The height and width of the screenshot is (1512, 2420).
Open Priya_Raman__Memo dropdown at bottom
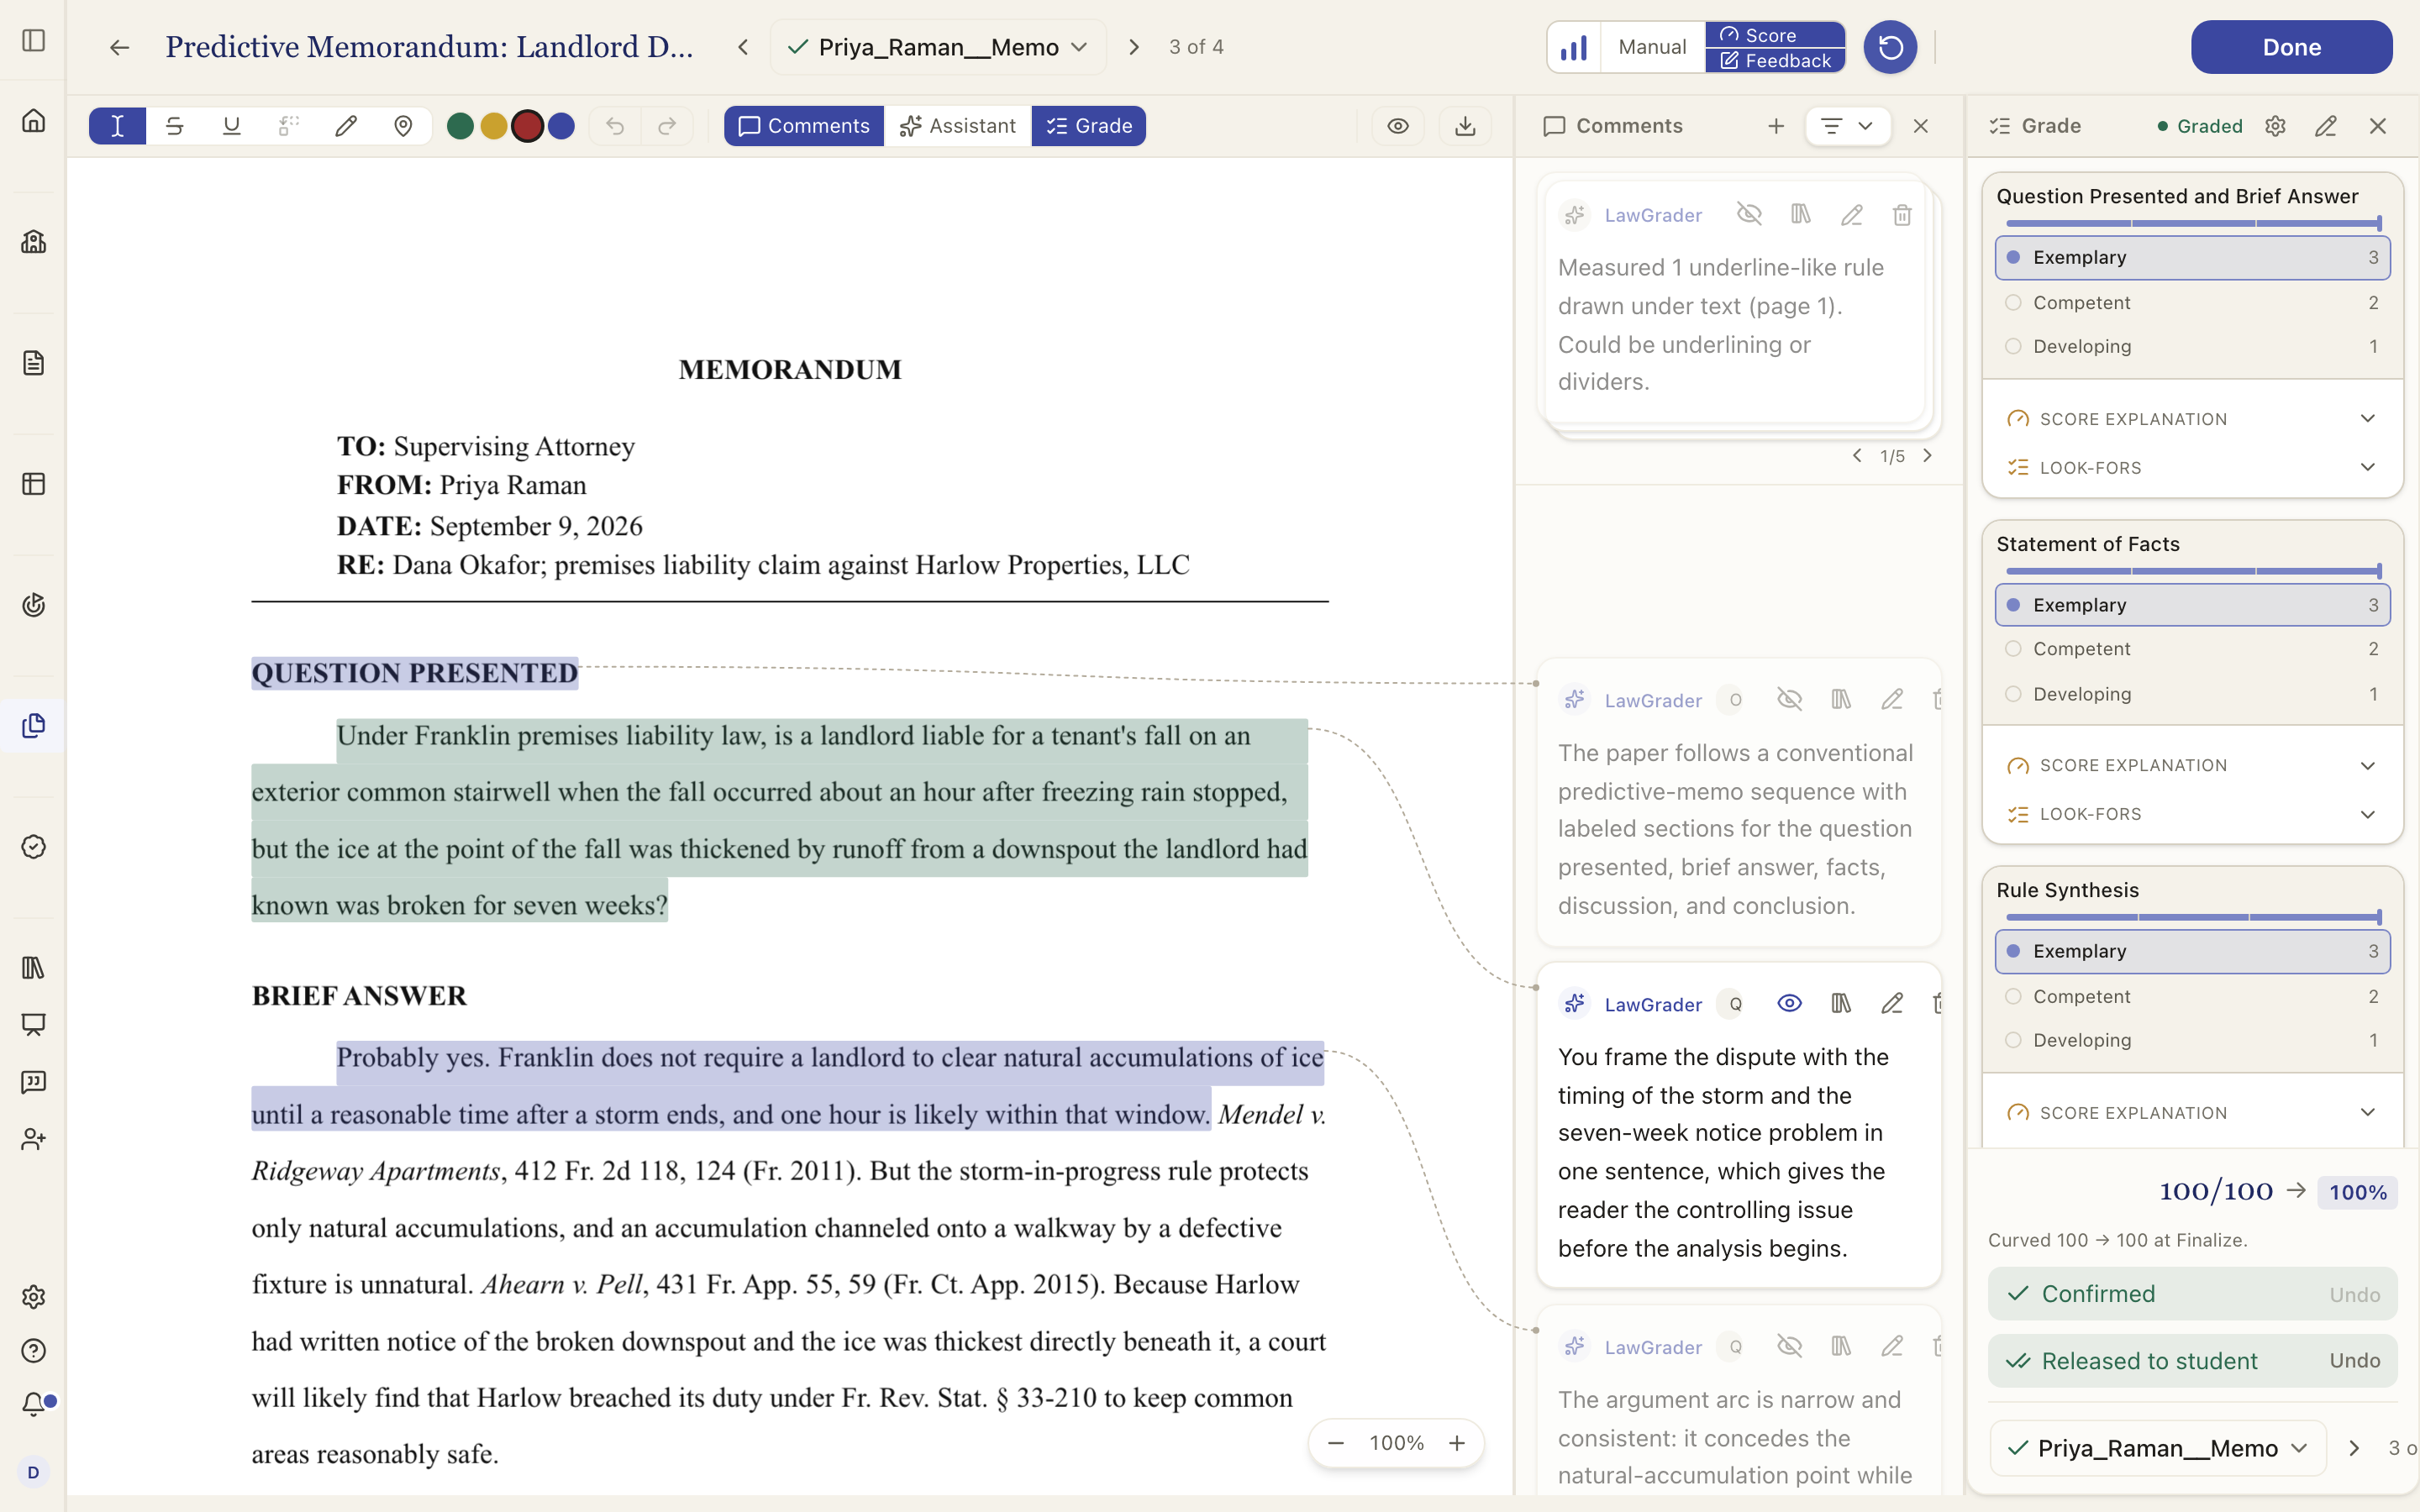(x=2158, y=1448)
